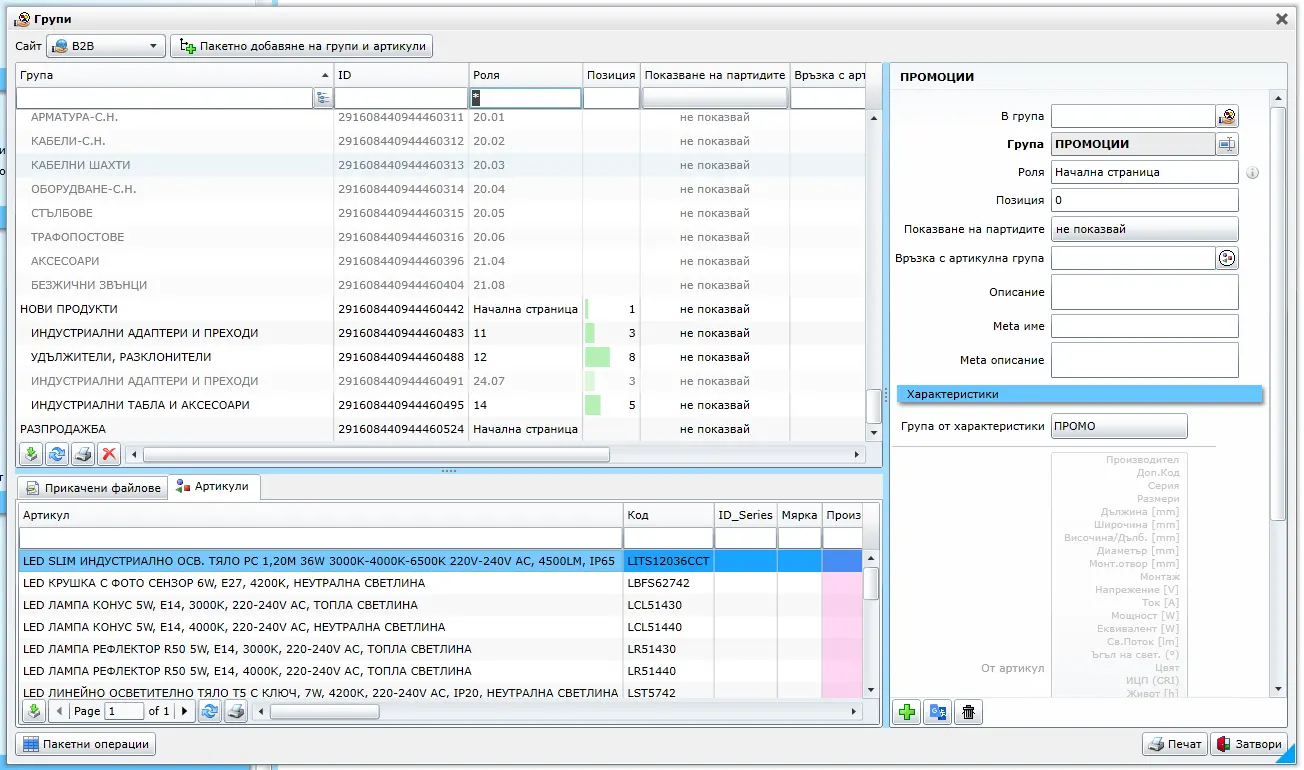Image resolution: width=1304 pixels, height=770 pixels.
Task: Select ТРАФОПОСТОВЕ group row
Action: (440, 237)
